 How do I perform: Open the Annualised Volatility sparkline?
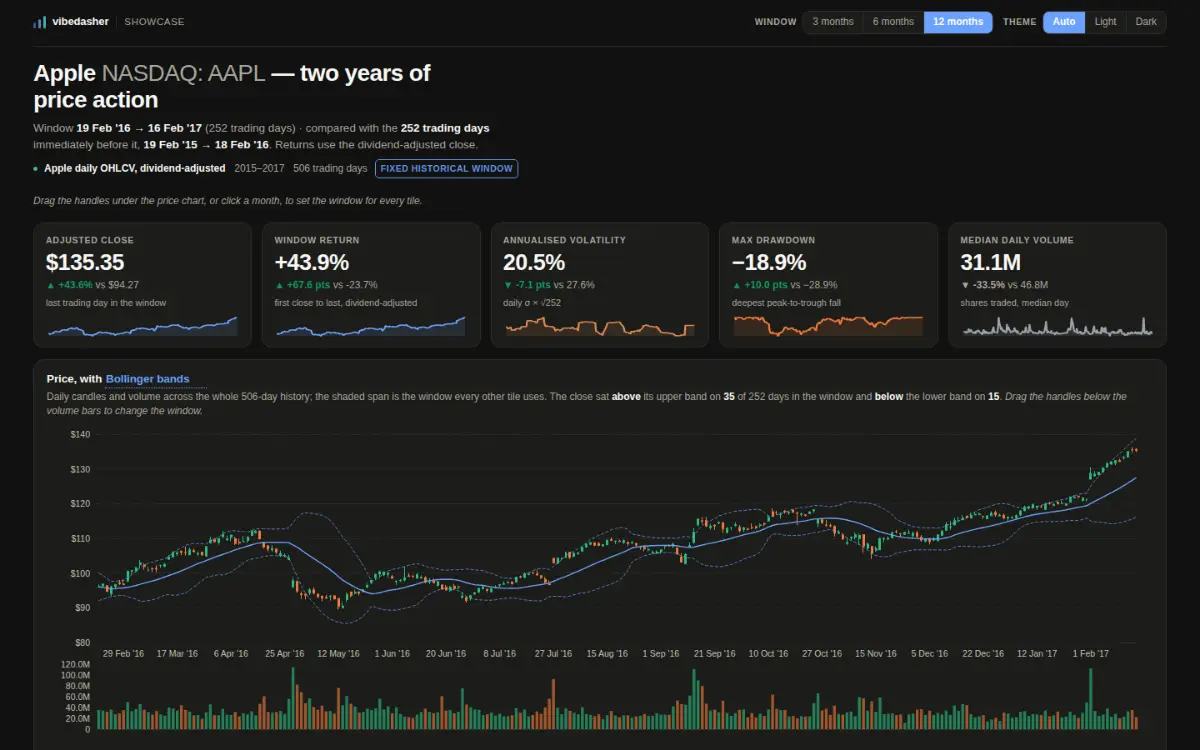[x=599, y=326]
